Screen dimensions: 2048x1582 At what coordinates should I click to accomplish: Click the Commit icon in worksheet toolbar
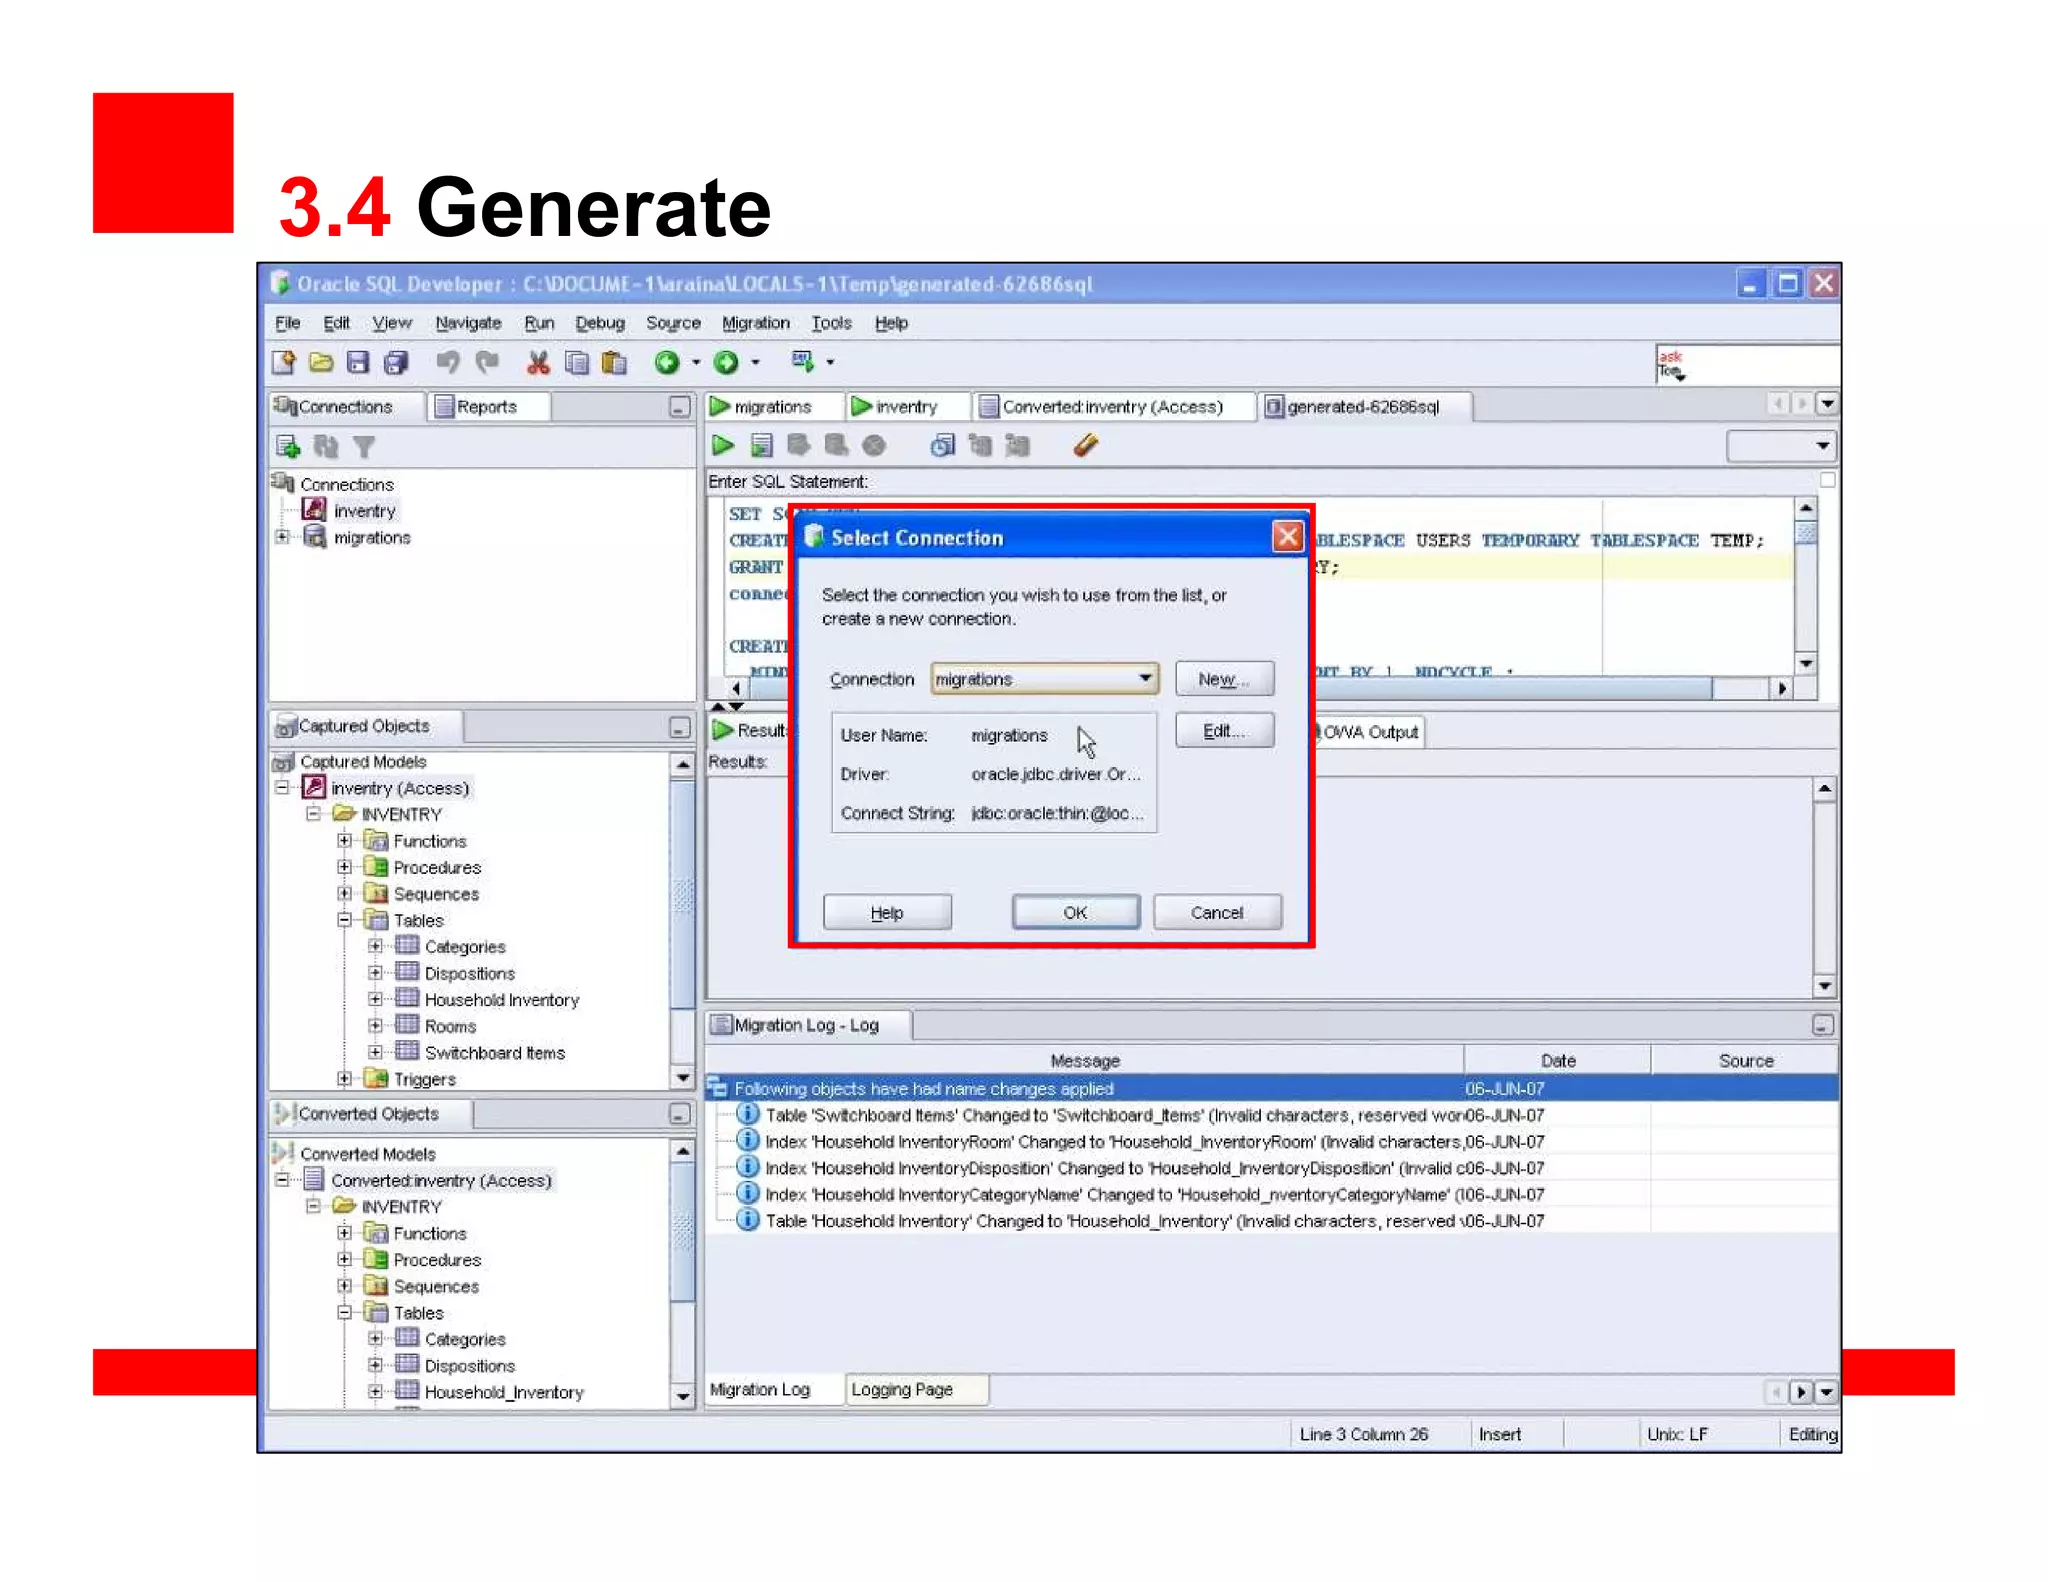pyautogui.click(x=798, y=445)
